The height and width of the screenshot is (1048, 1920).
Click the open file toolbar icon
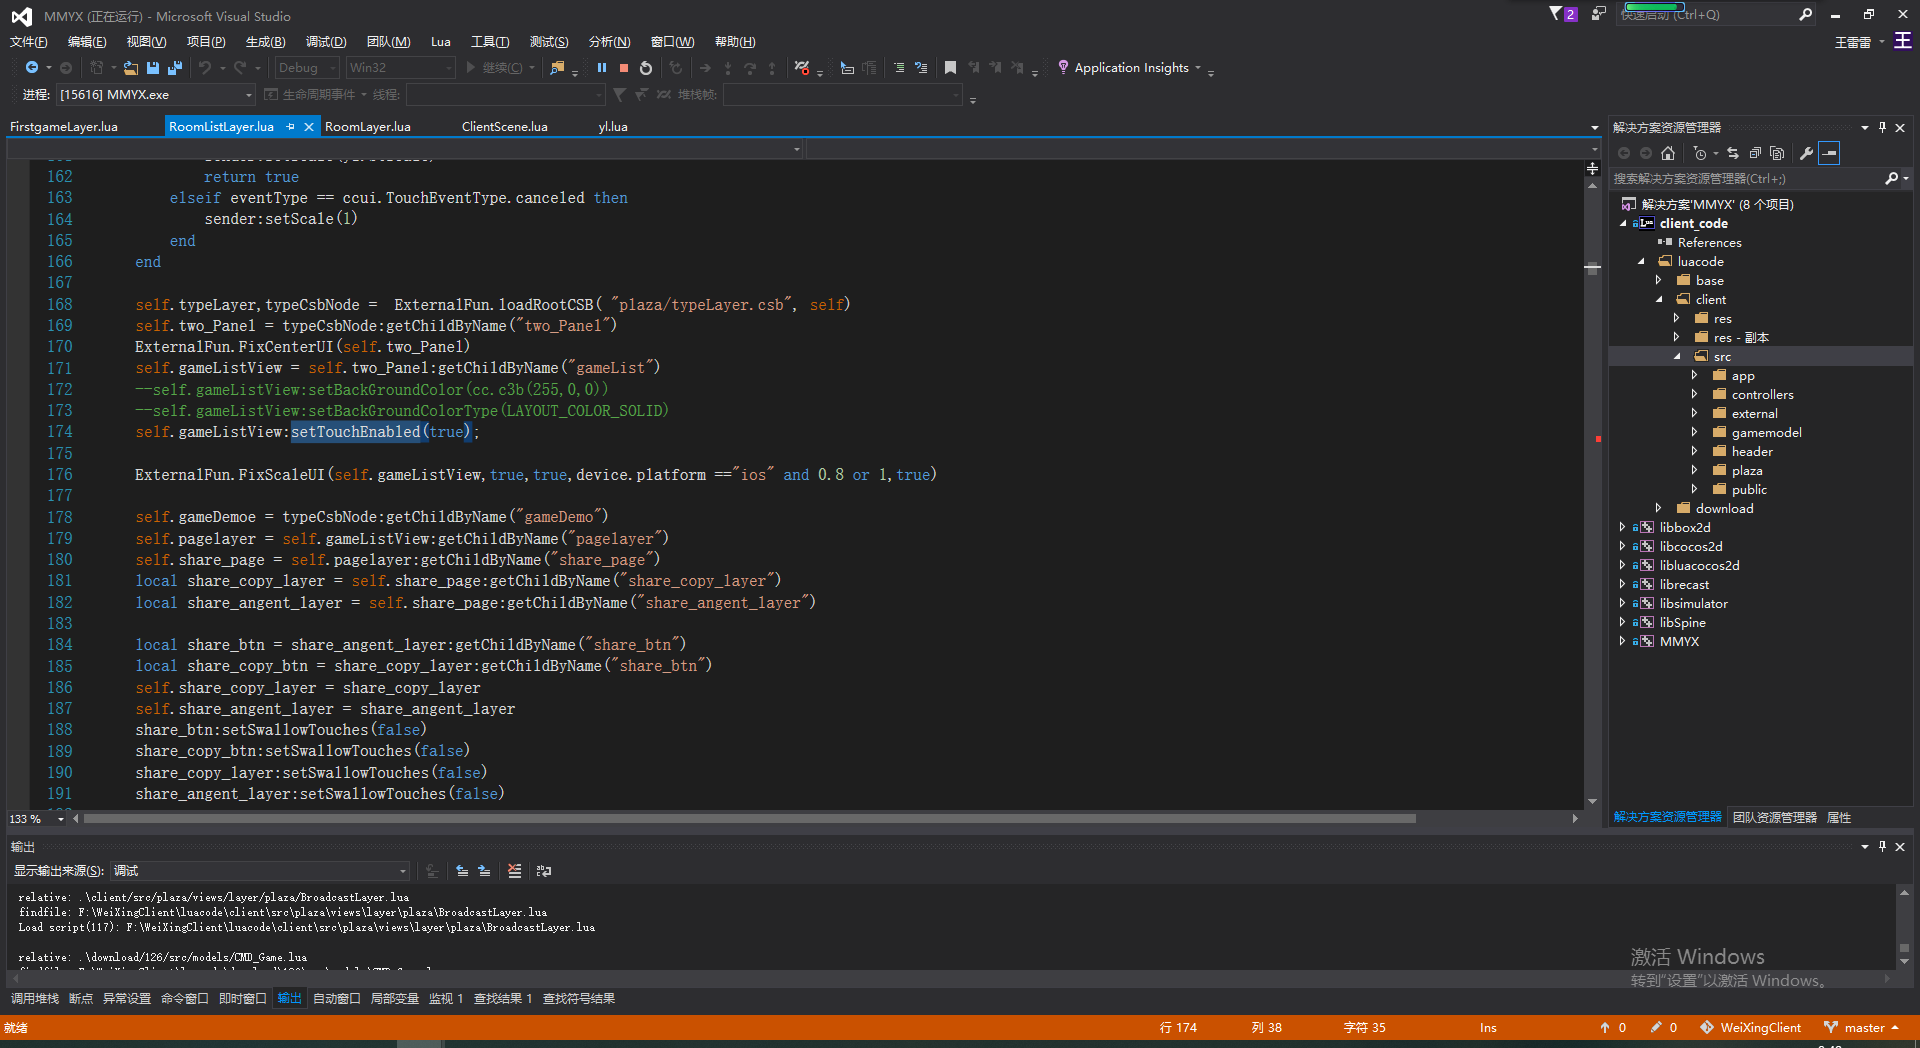(131, 68)
